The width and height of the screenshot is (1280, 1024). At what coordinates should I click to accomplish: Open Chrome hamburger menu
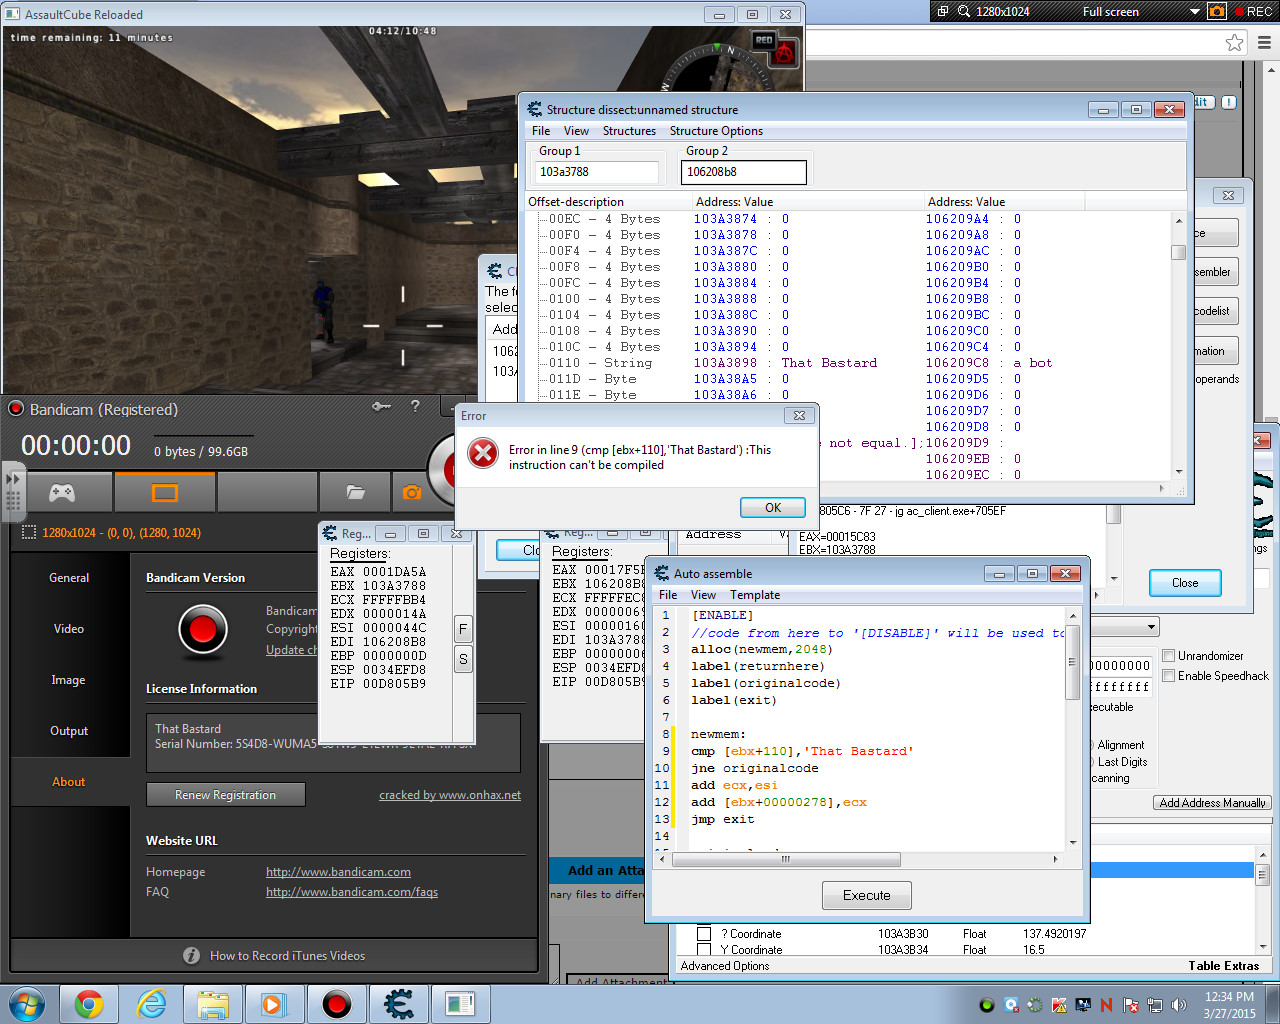click(1264, 42)
